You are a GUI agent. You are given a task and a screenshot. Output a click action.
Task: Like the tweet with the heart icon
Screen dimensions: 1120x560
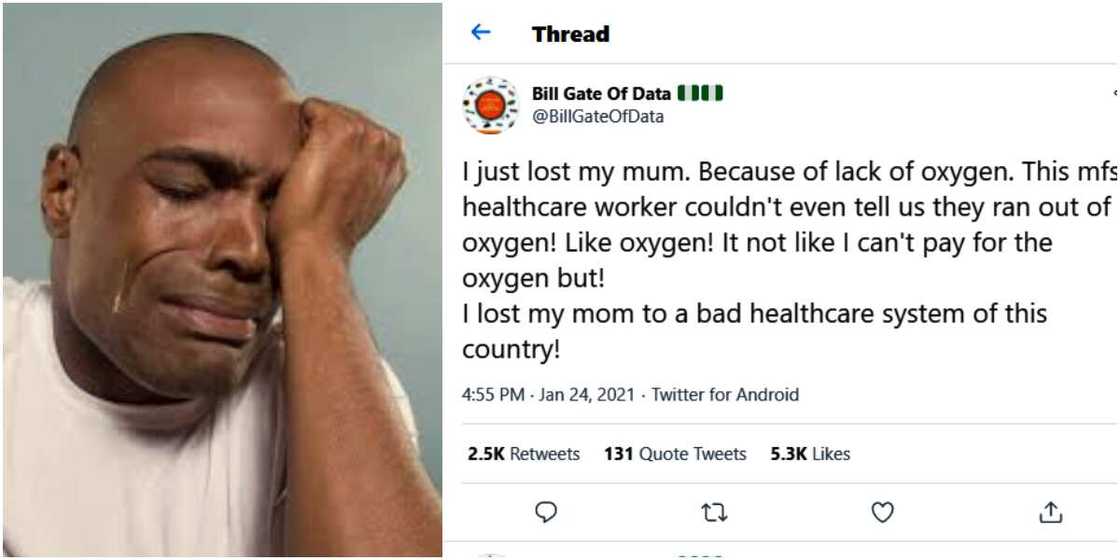pyautogui.click(x=882, y=512)
